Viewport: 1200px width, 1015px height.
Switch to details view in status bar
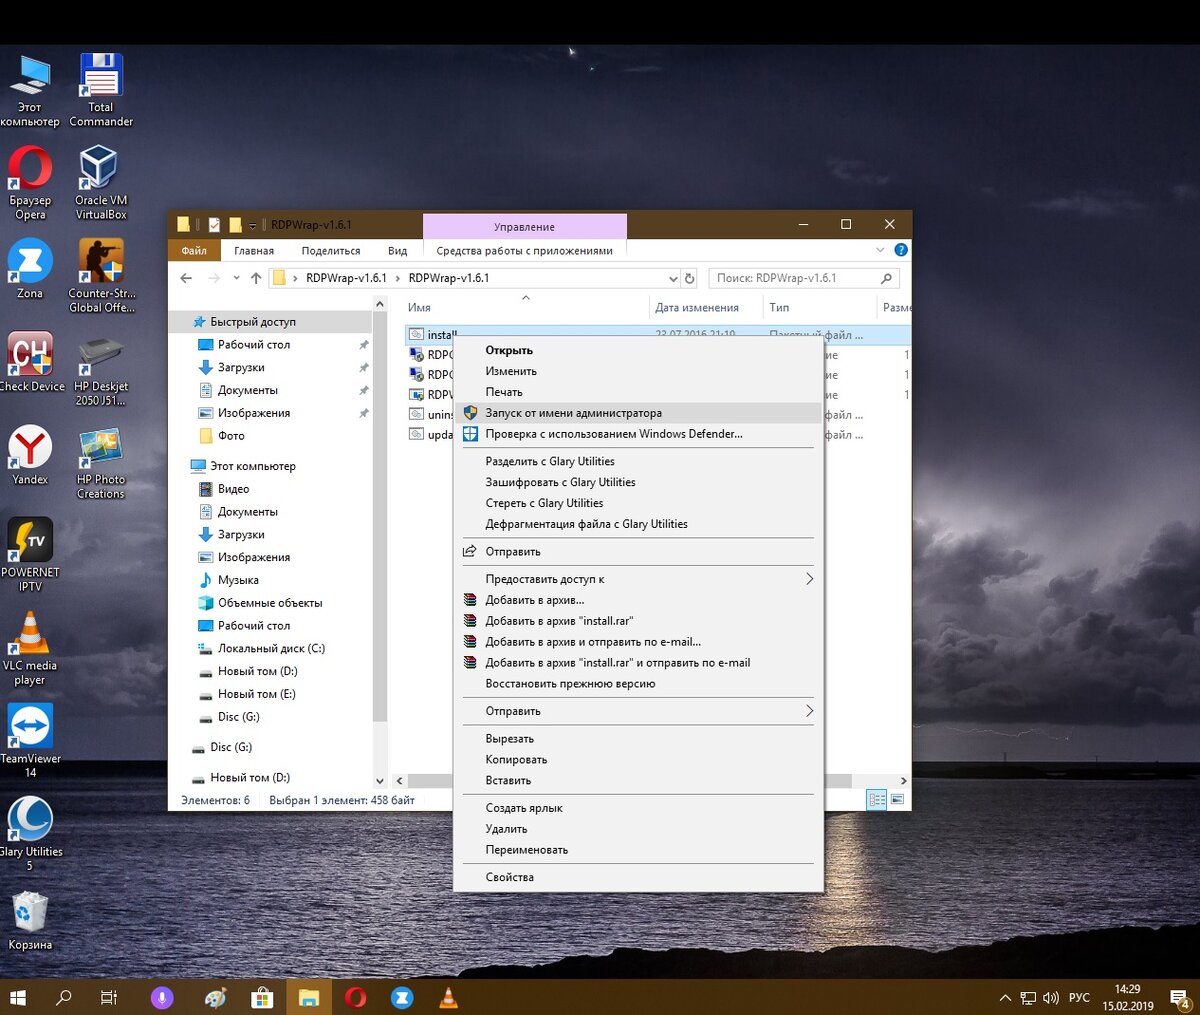(x=877, y=800)
